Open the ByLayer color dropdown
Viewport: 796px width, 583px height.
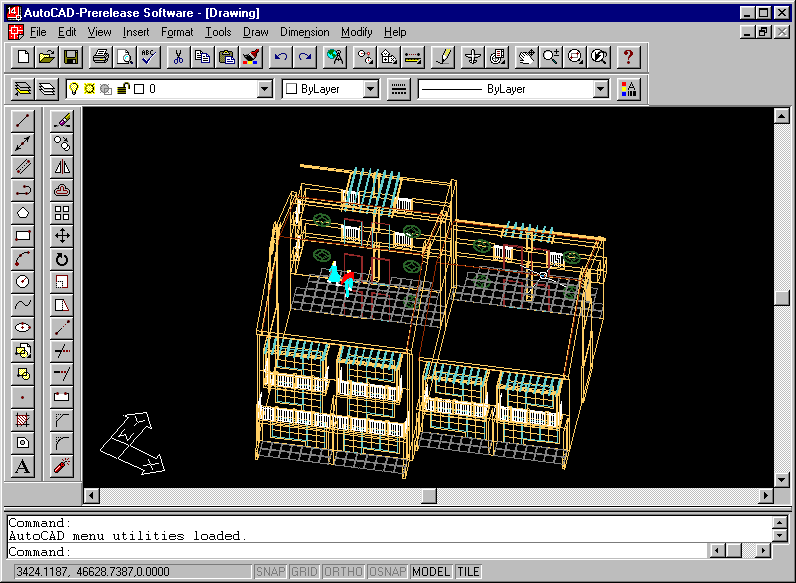pyautogui.click(x=371, y=90)
